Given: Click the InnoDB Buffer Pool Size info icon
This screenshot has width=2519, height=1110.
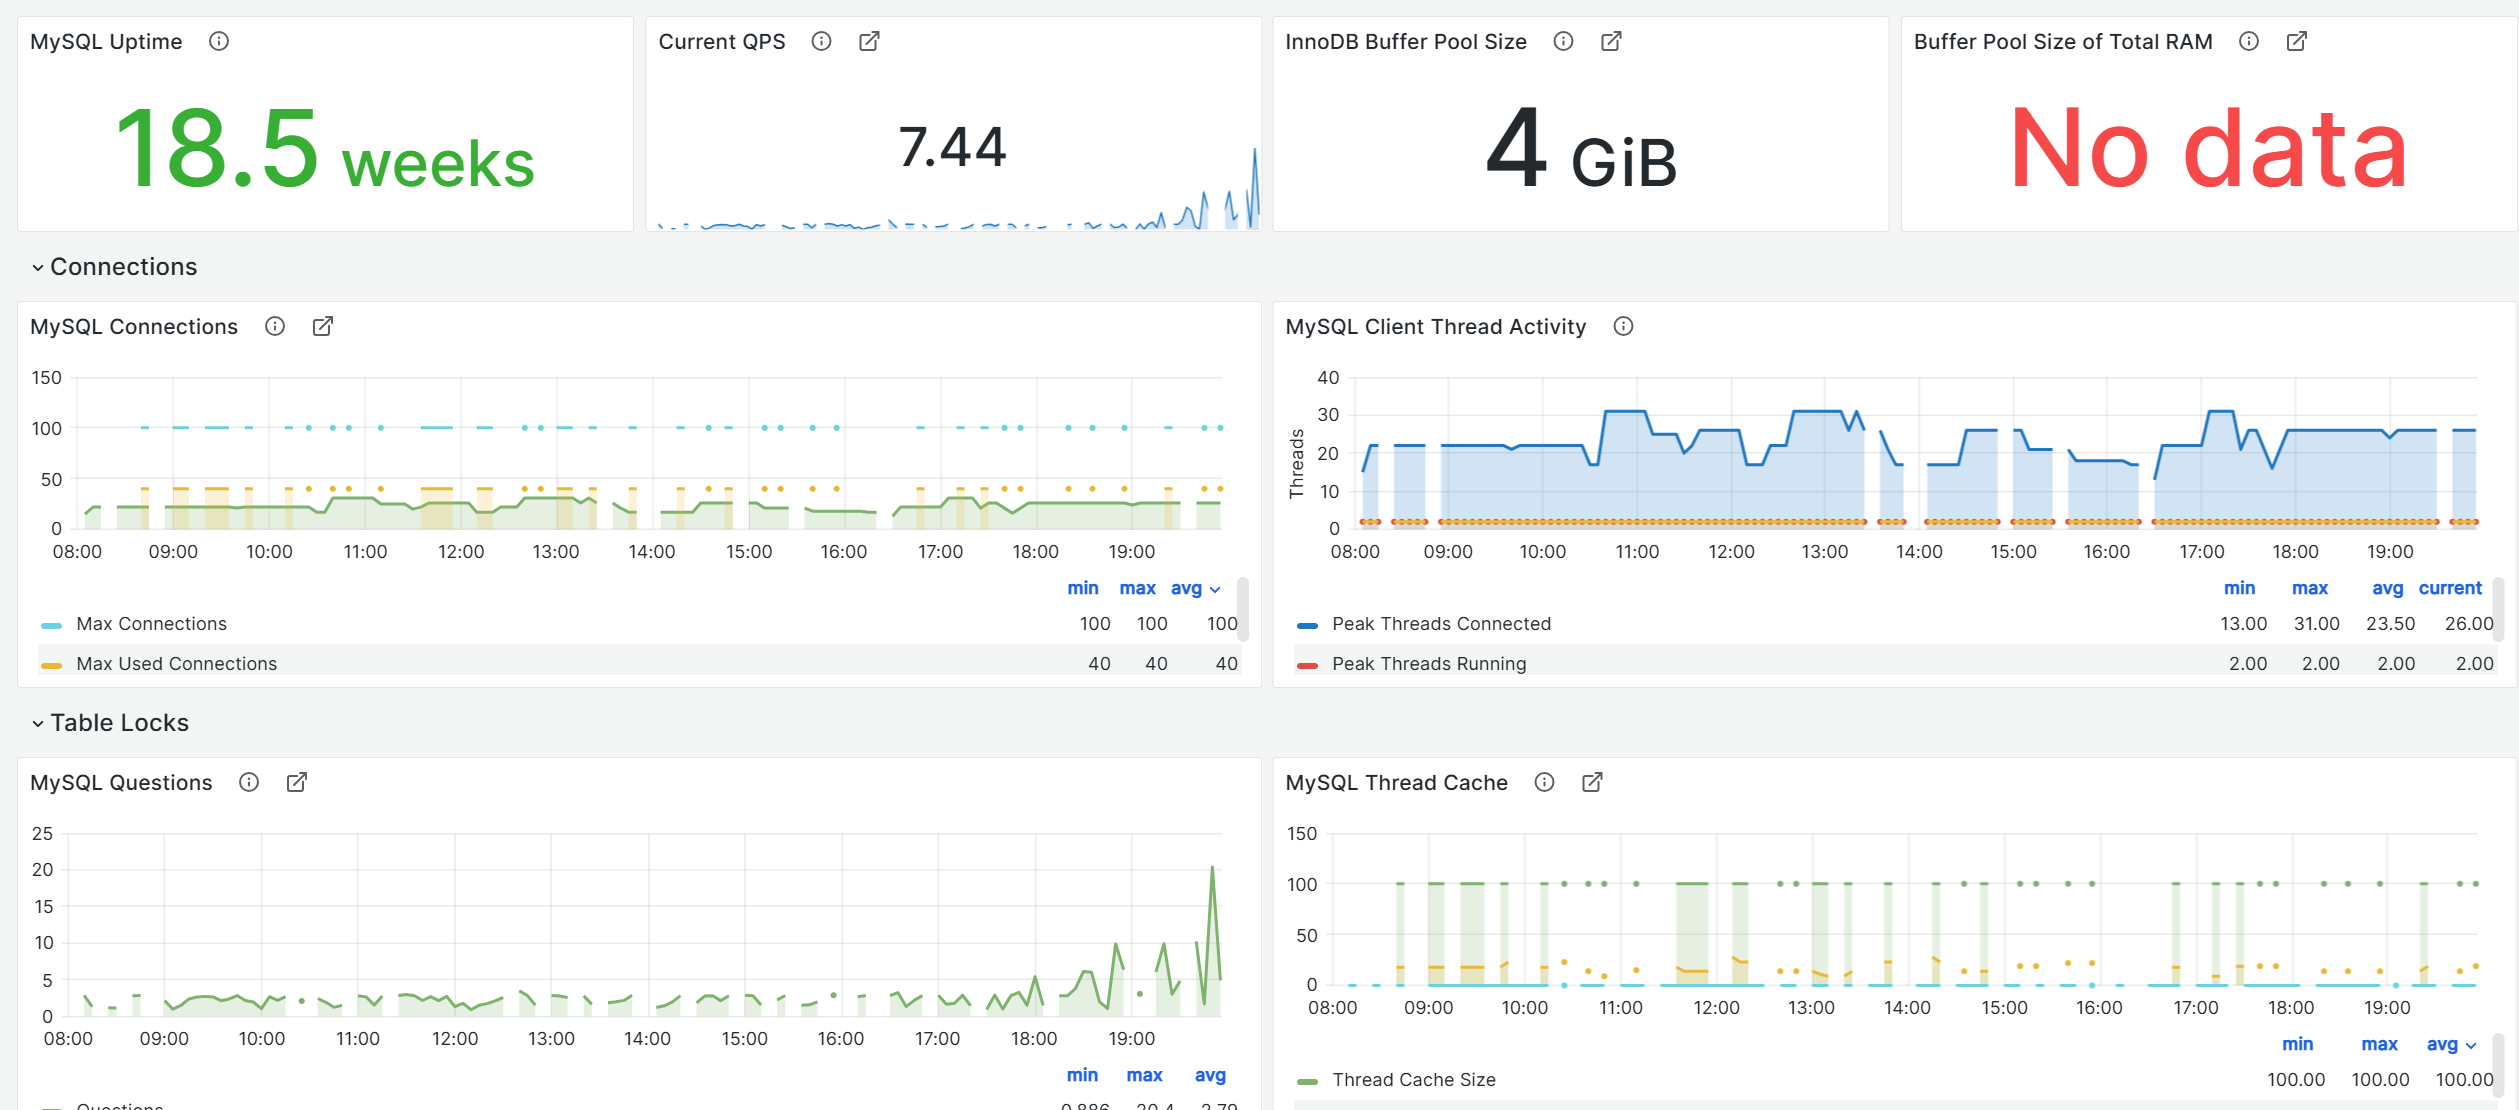Looking at the screenshot, I should tap(1563, 41).
